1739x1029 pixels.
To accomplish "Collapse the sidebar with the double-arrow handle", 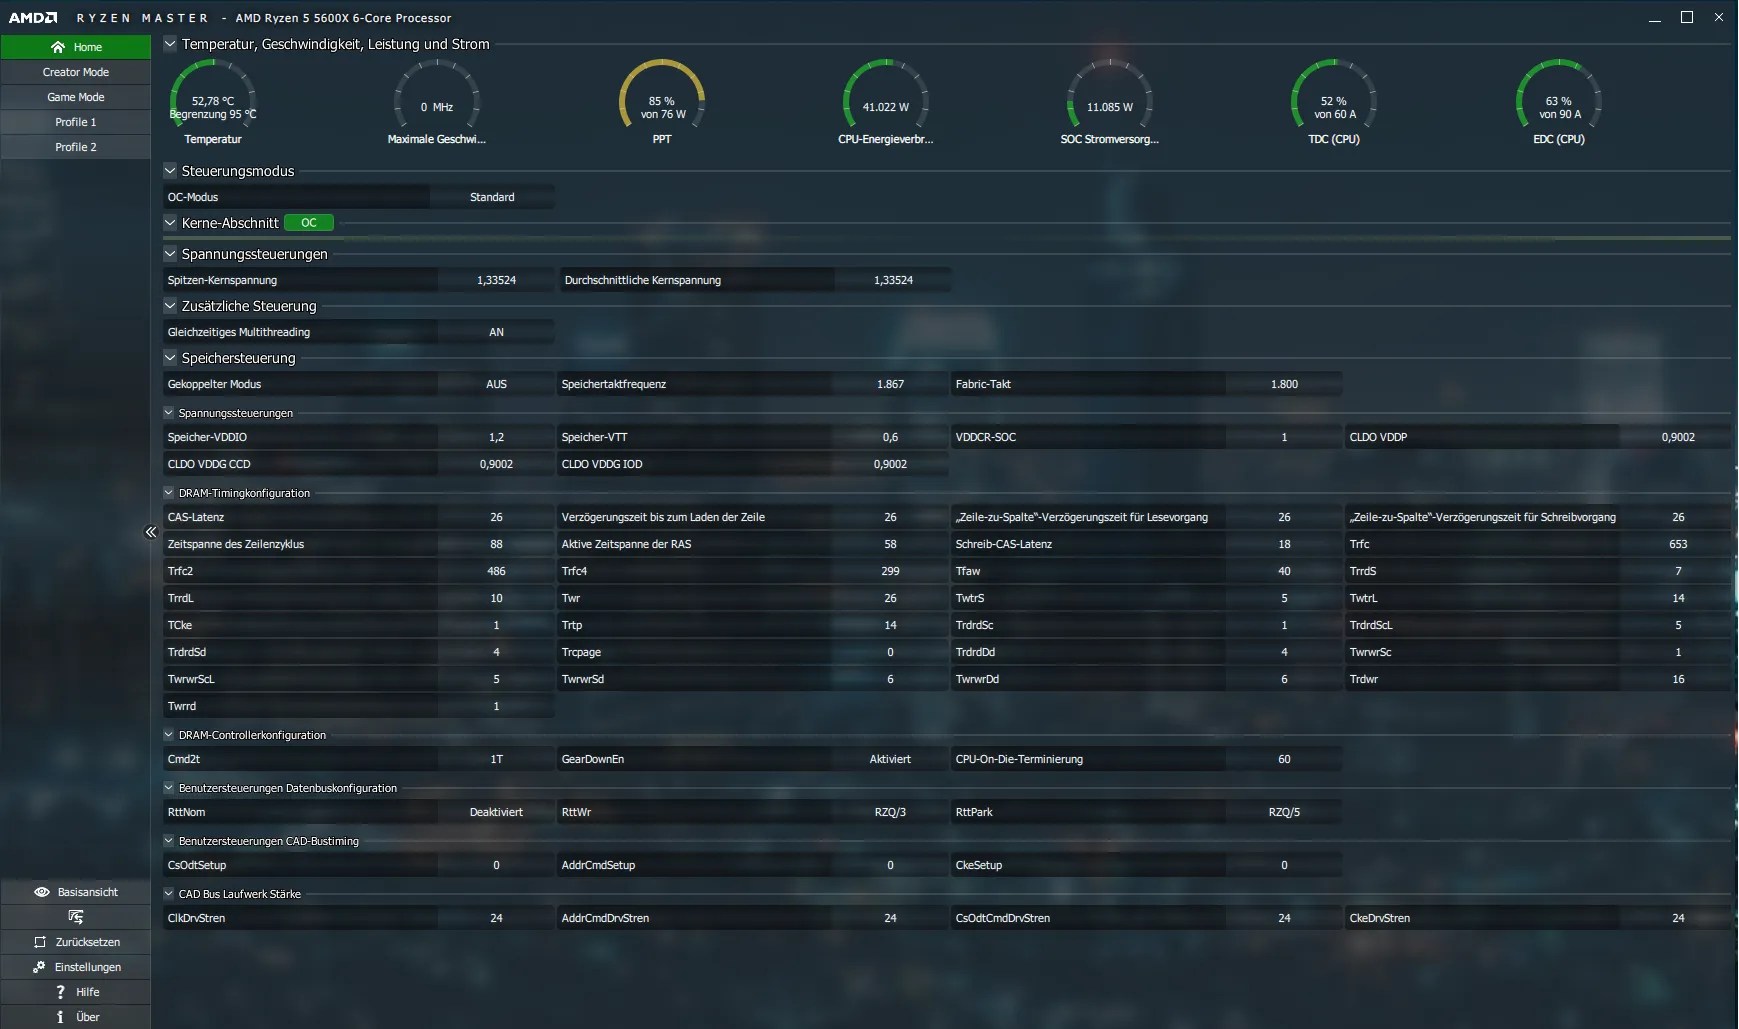I will (151, 532).
